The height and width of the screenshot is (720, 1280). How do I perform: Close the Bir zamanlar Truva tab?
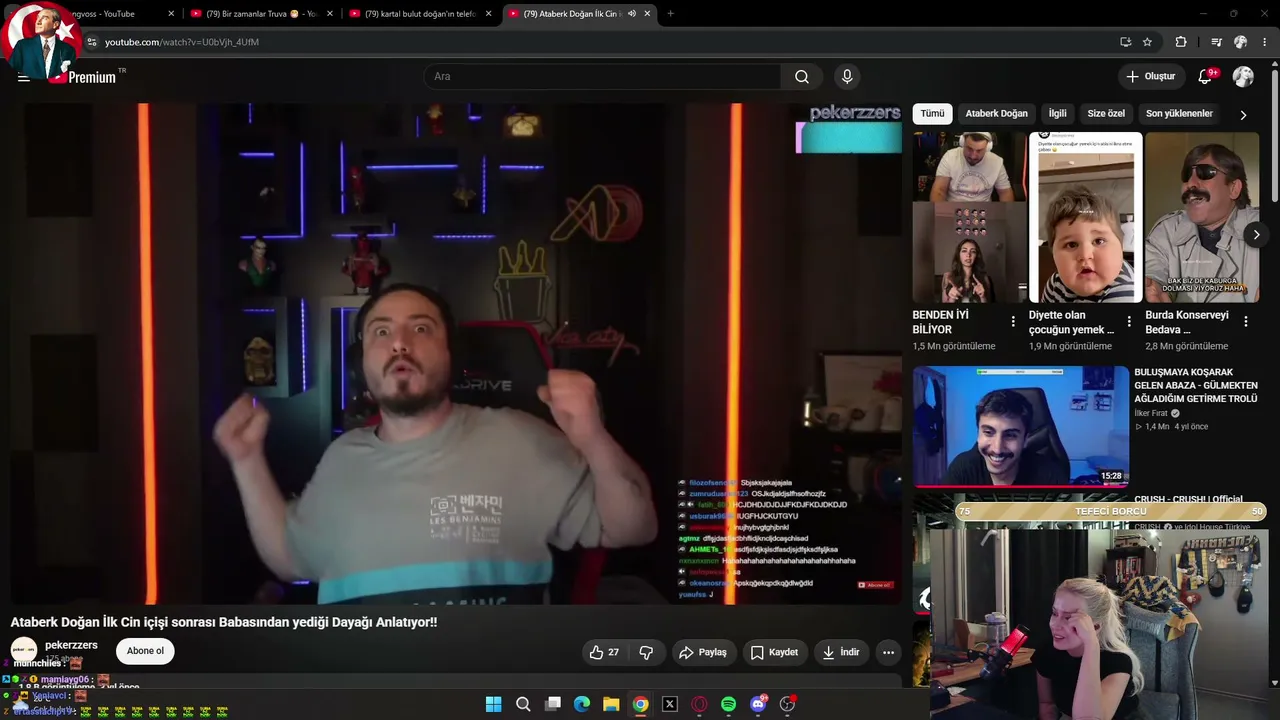pos(329,14)
